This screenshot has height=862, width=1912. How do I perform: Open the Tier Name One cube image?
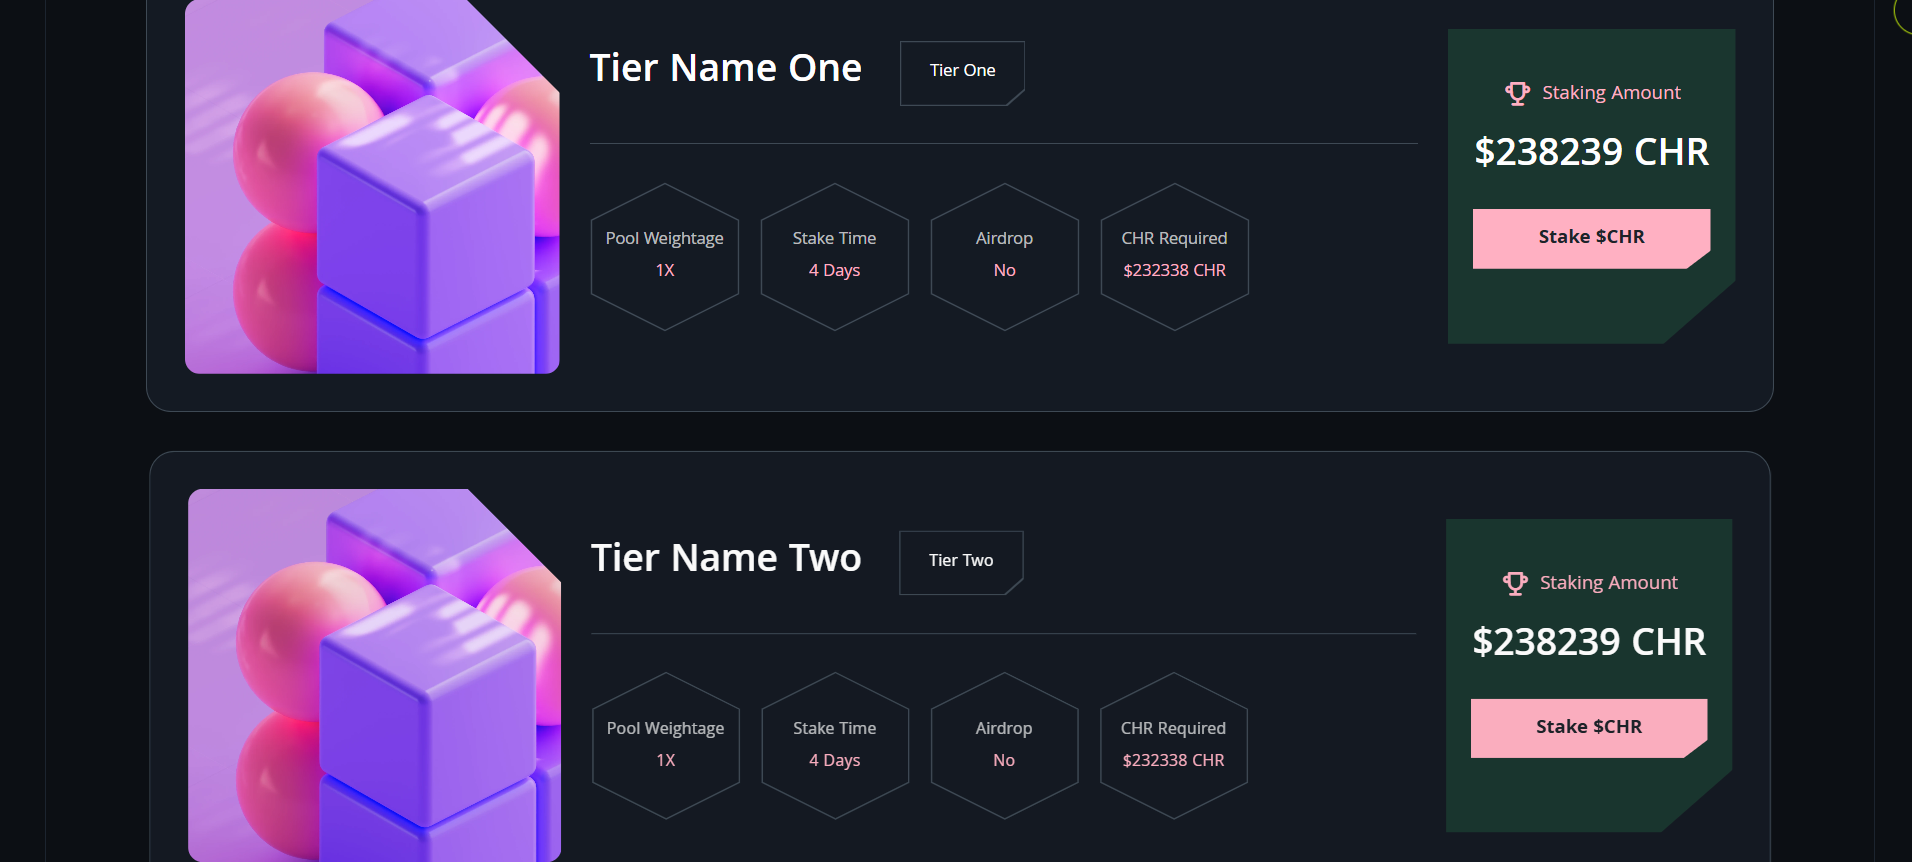(372, 187)
